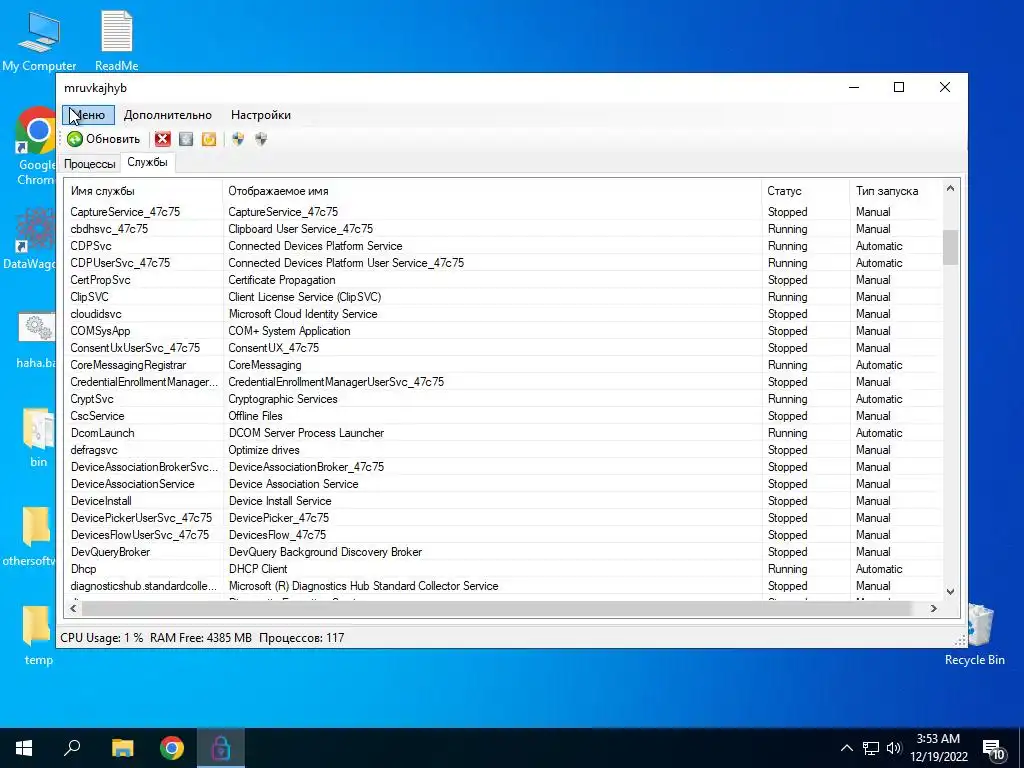Select CDPUserSvc_47c75 in the list
The width and height of the screenshot is (1024, 768).
120,263
